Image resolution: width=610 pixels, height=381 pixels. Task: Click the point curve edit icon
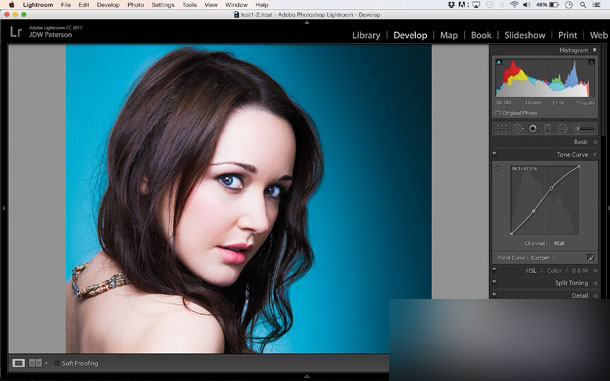(591, 258)
